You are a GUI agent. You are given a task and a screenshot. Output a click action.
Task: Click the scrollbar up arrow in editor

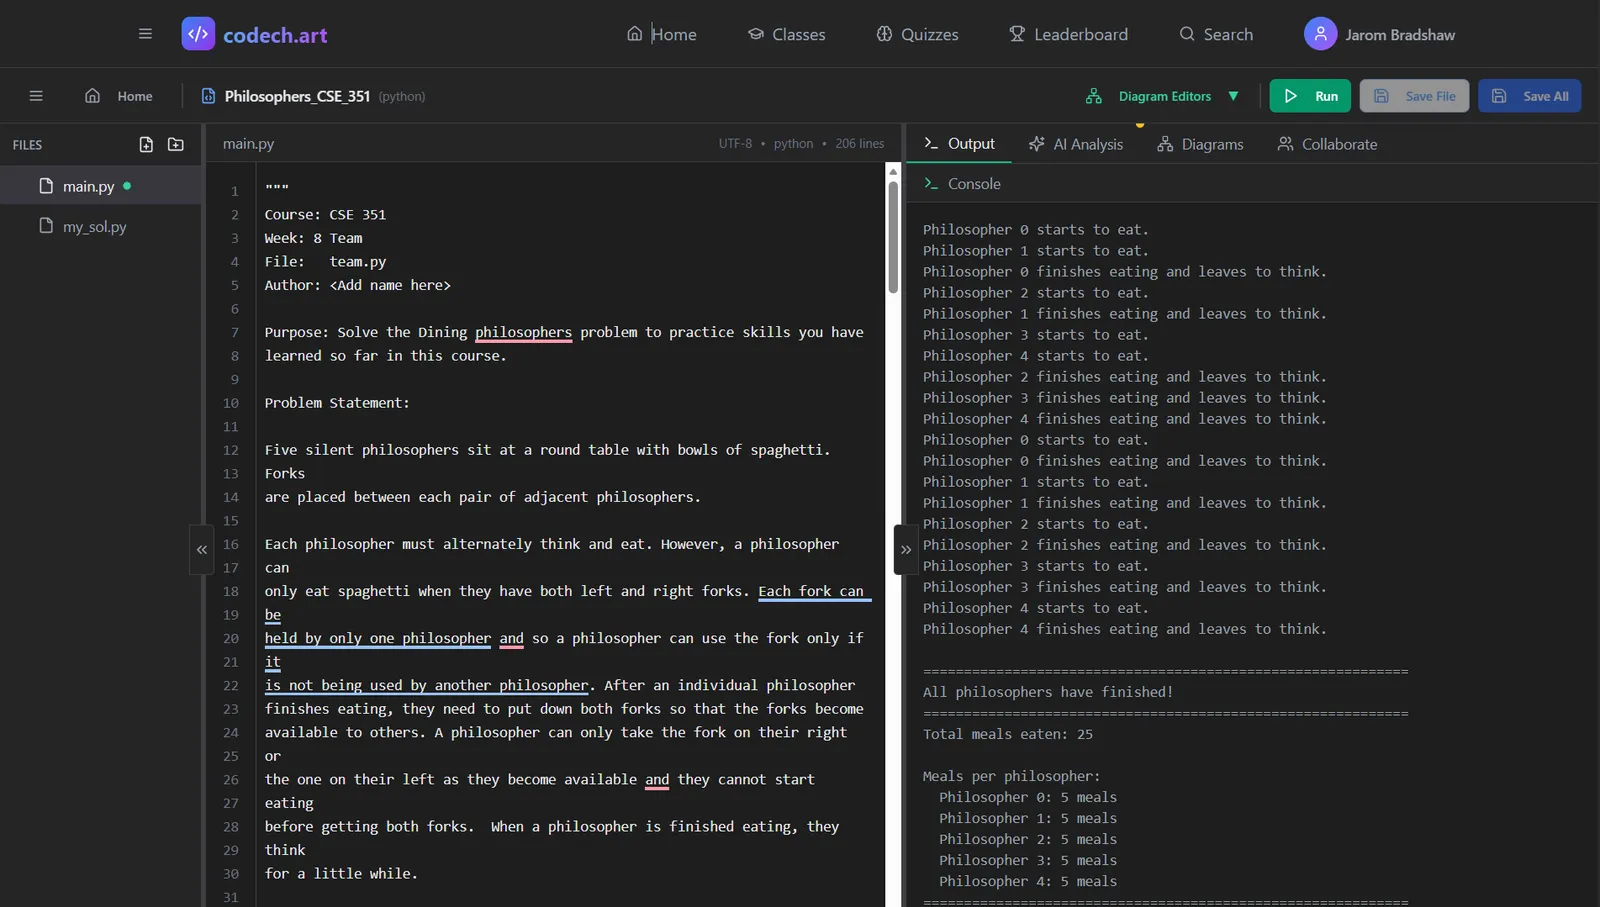click(893, 171)
